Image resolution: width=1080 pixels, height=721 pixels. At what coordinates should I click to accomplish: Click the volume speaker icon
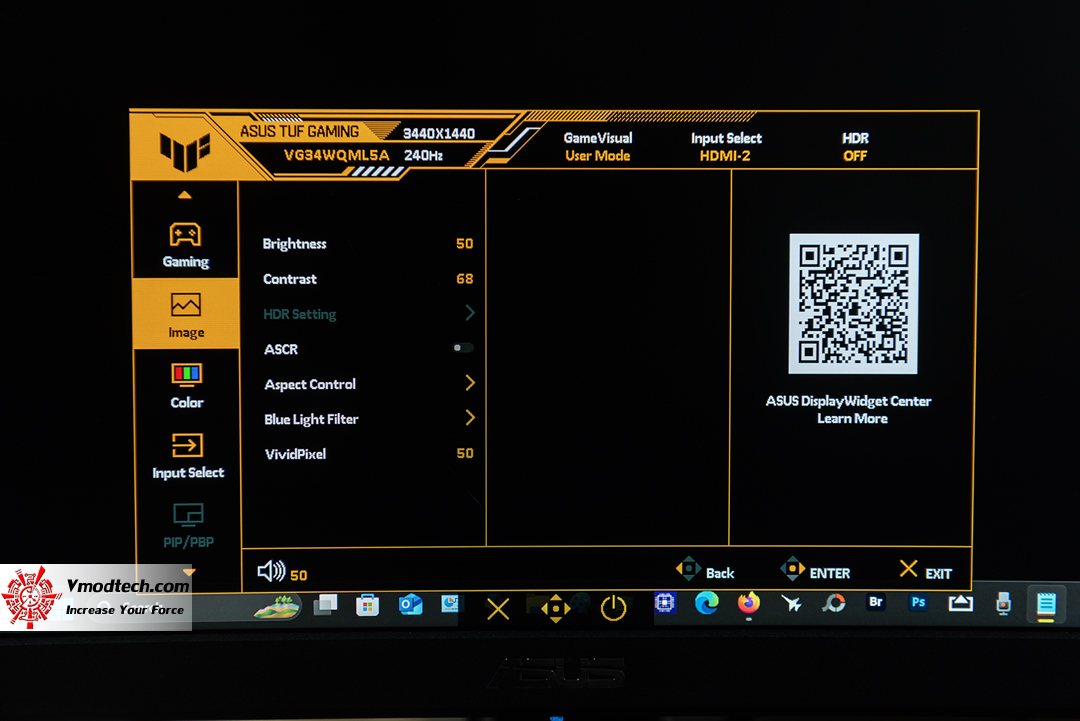point(271,572)
